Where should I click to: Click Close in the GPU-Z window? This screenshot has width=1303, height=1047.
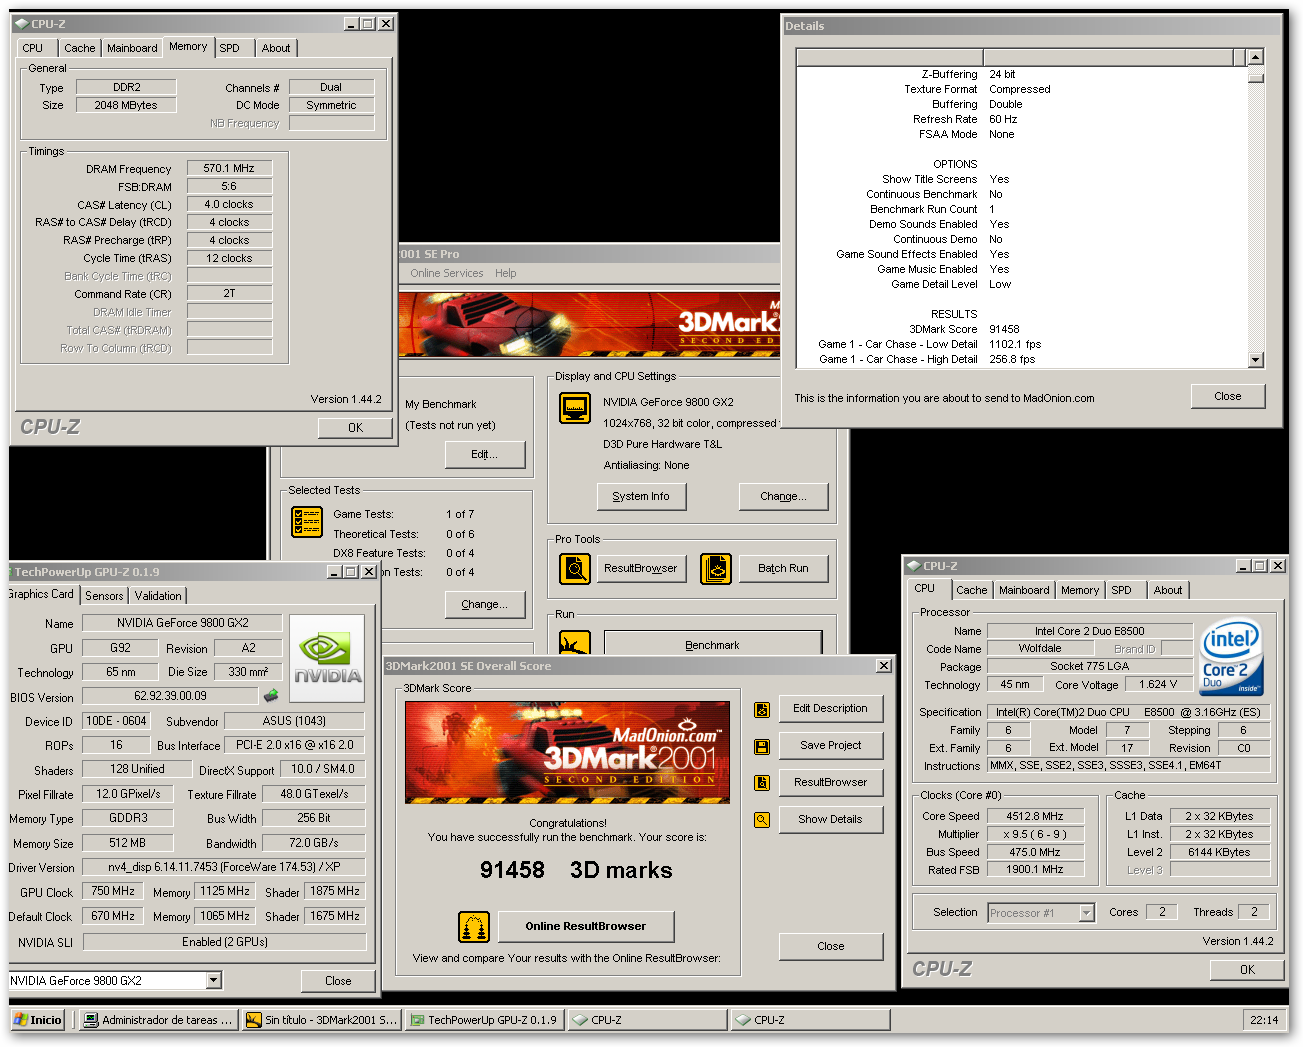[x=338, y=982]
